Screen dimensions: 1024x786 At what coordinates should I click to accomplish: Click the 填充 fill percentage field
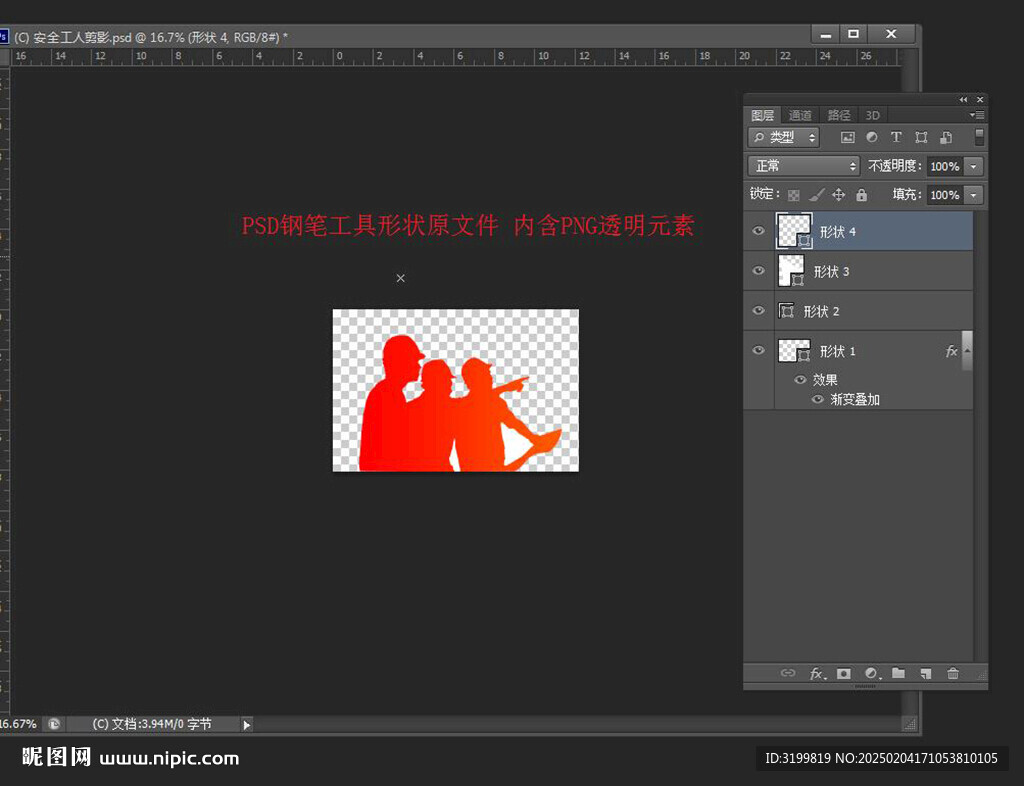pos(944,195)
